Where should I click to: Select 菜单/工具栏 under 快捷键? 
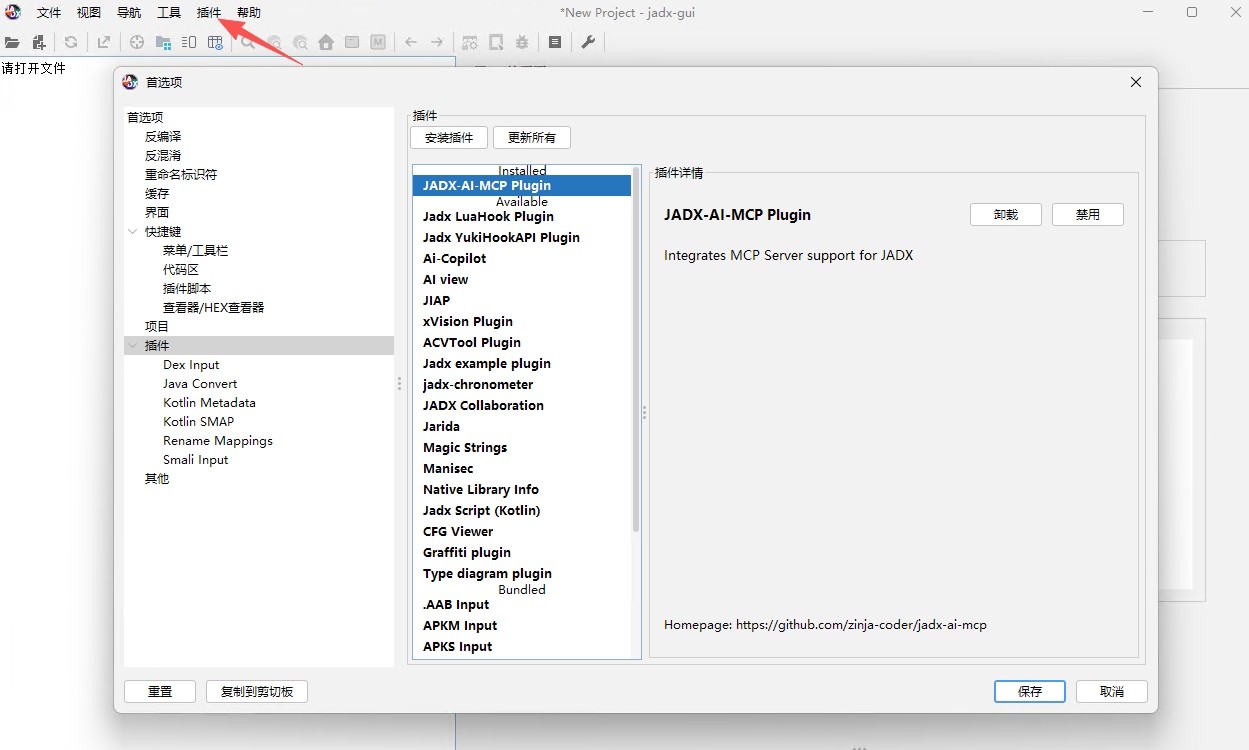[196, 250]
